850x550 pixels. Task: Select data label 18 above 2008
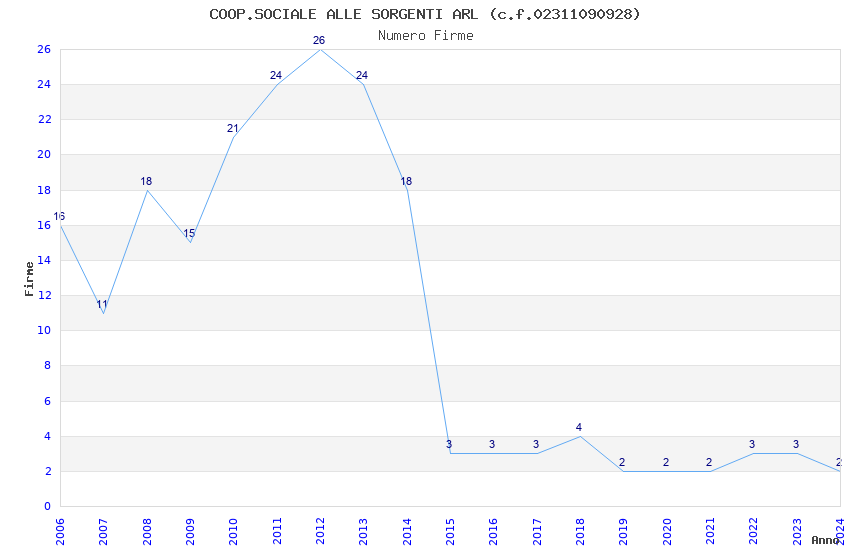click(x=146, y=181)
